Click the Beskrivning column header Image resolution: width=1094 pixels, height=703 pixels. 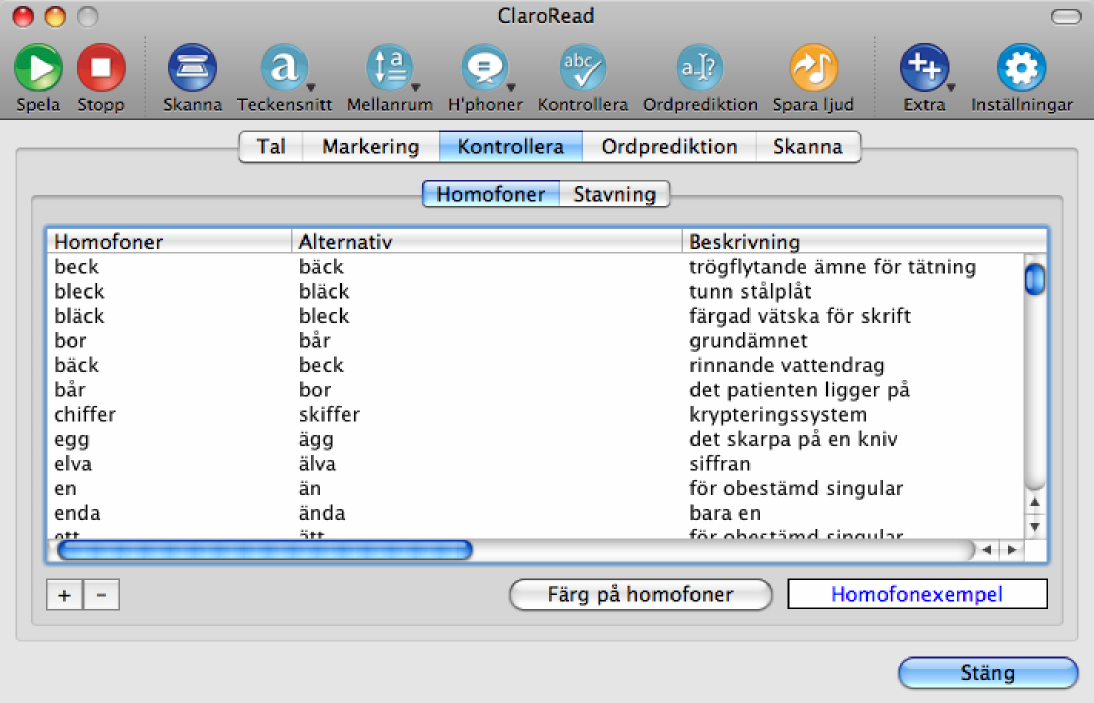(864, 241)
